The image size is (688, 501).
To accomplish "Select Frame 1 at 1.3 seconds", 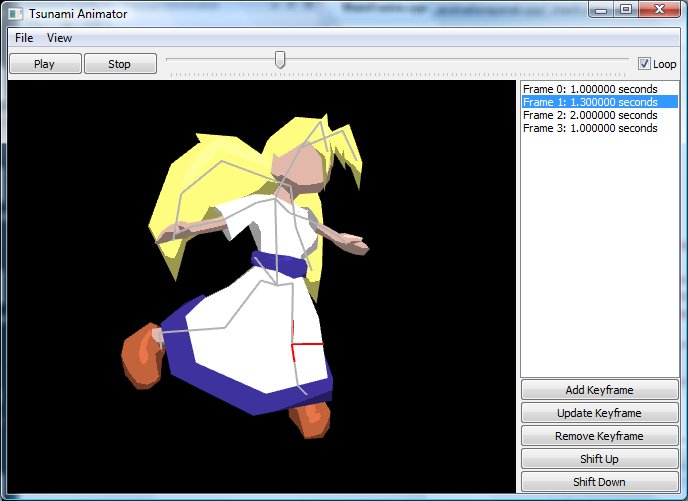I will pos(590,102).
